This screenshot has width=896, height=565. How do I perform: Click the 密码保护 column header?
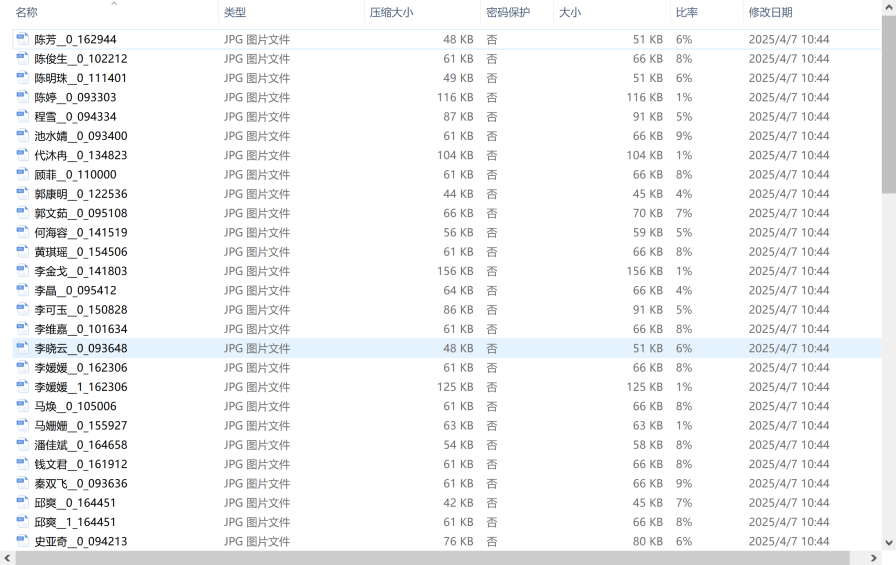pyautogui.click(x=508, y=13)
